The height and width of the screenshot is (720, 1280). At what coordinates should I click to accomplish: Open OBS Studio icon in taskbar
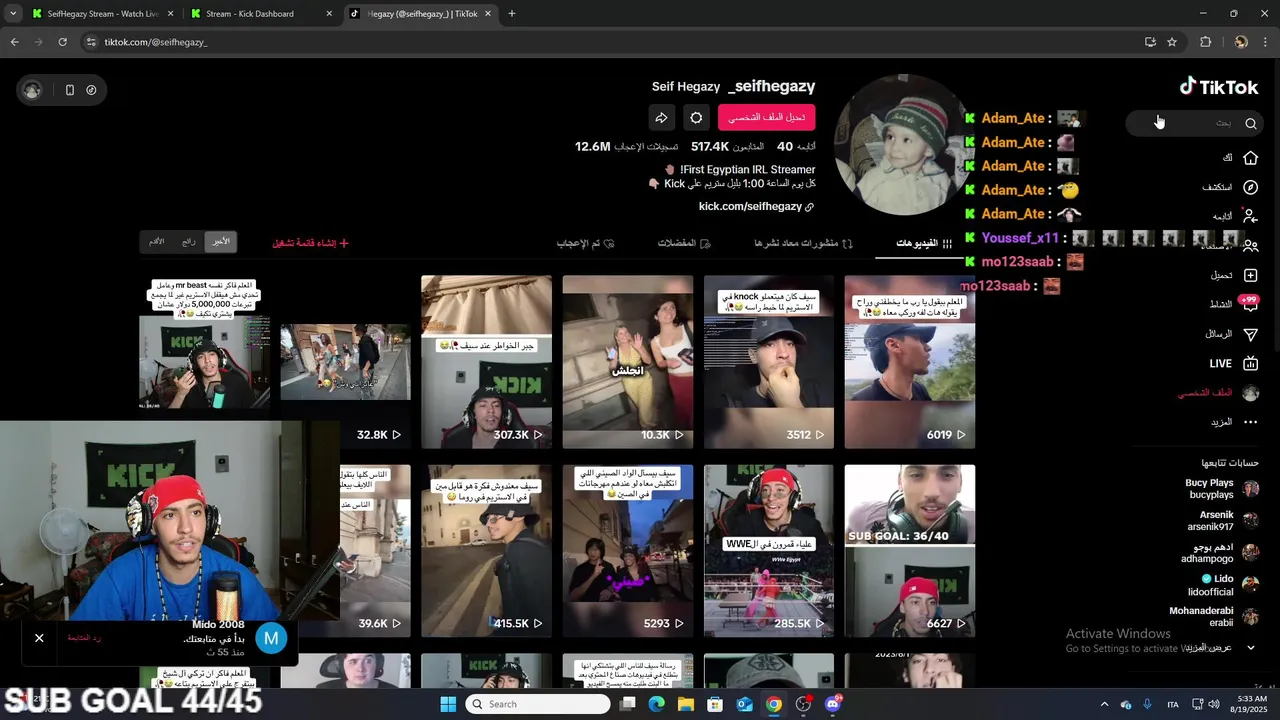point(803,704)
